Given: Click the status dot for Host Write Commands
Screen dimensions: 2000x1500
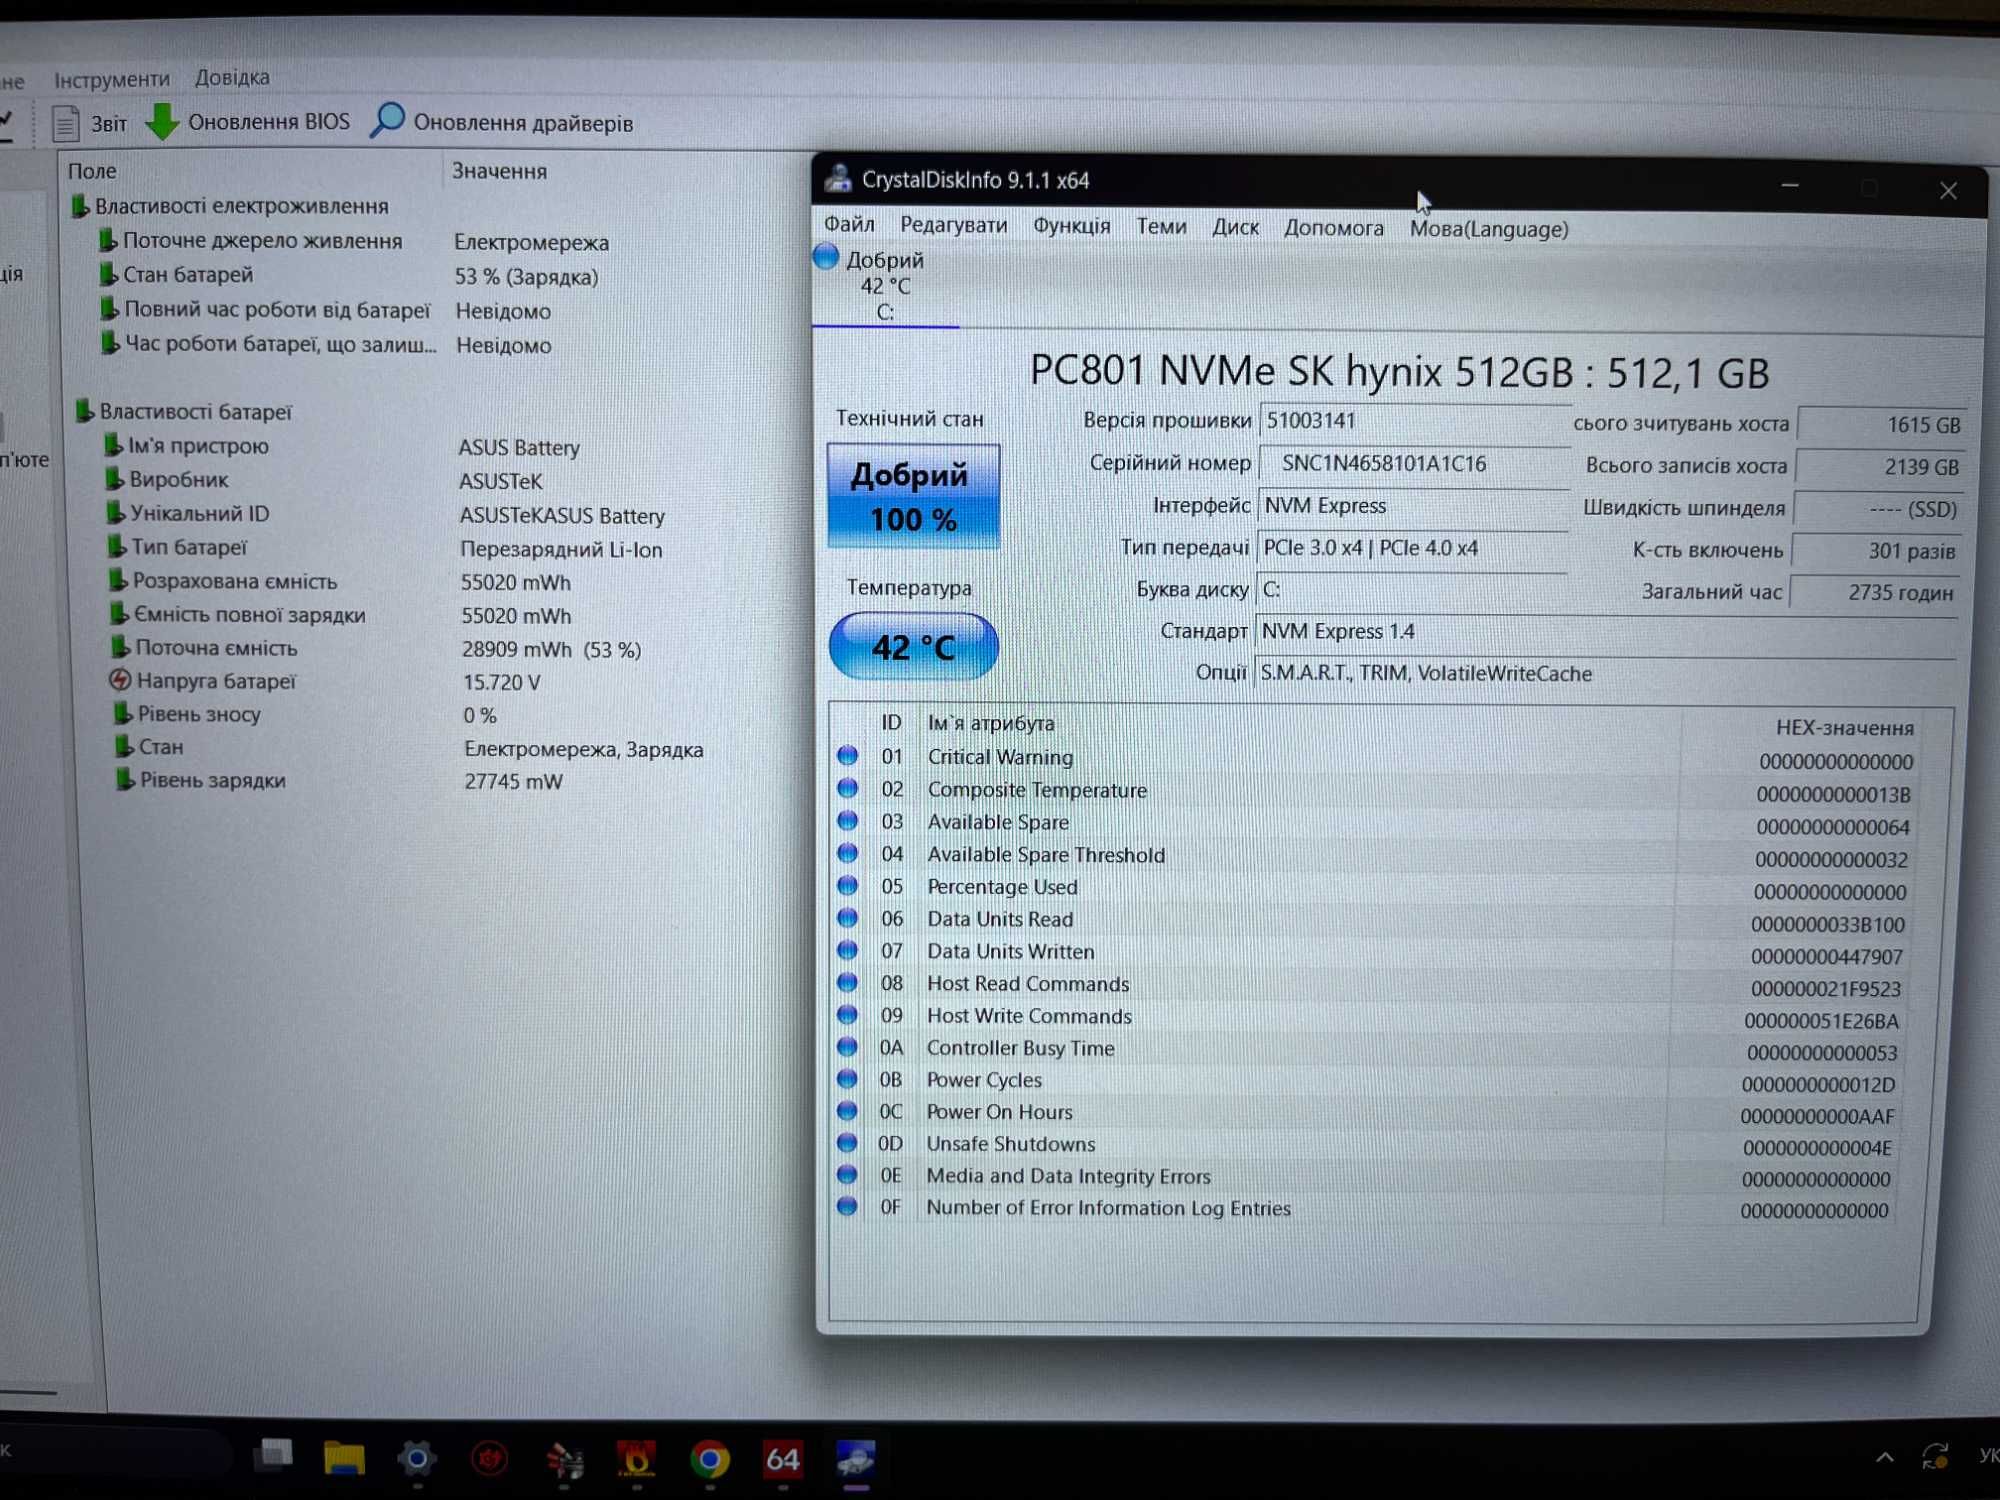Looking at the screenshot, I should click(x=847, y=1014).
